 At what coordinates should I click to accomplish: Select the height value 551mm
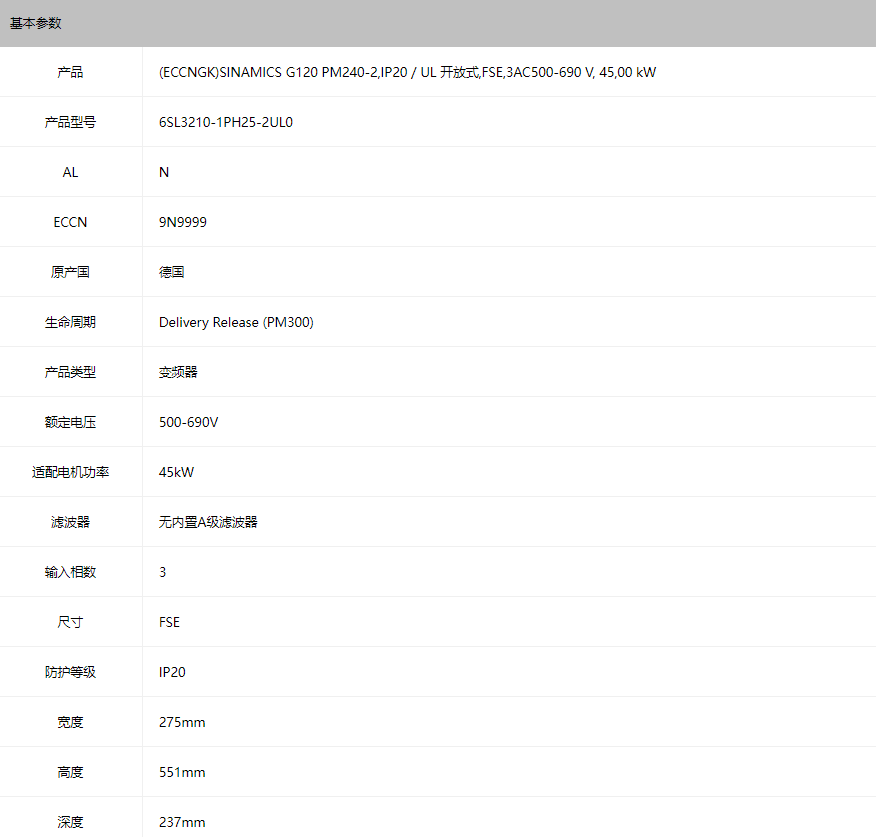[182, 772]
